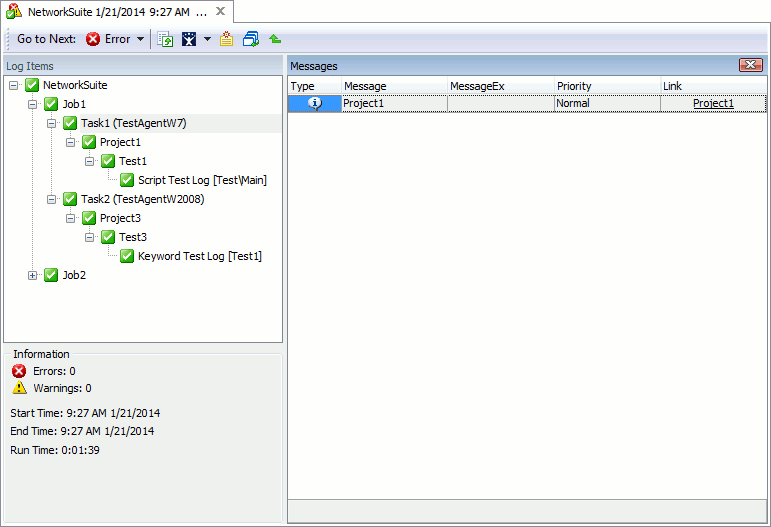Click the Errors red X icon
This screenshot has width=771, height=527.
click(19, 371)
